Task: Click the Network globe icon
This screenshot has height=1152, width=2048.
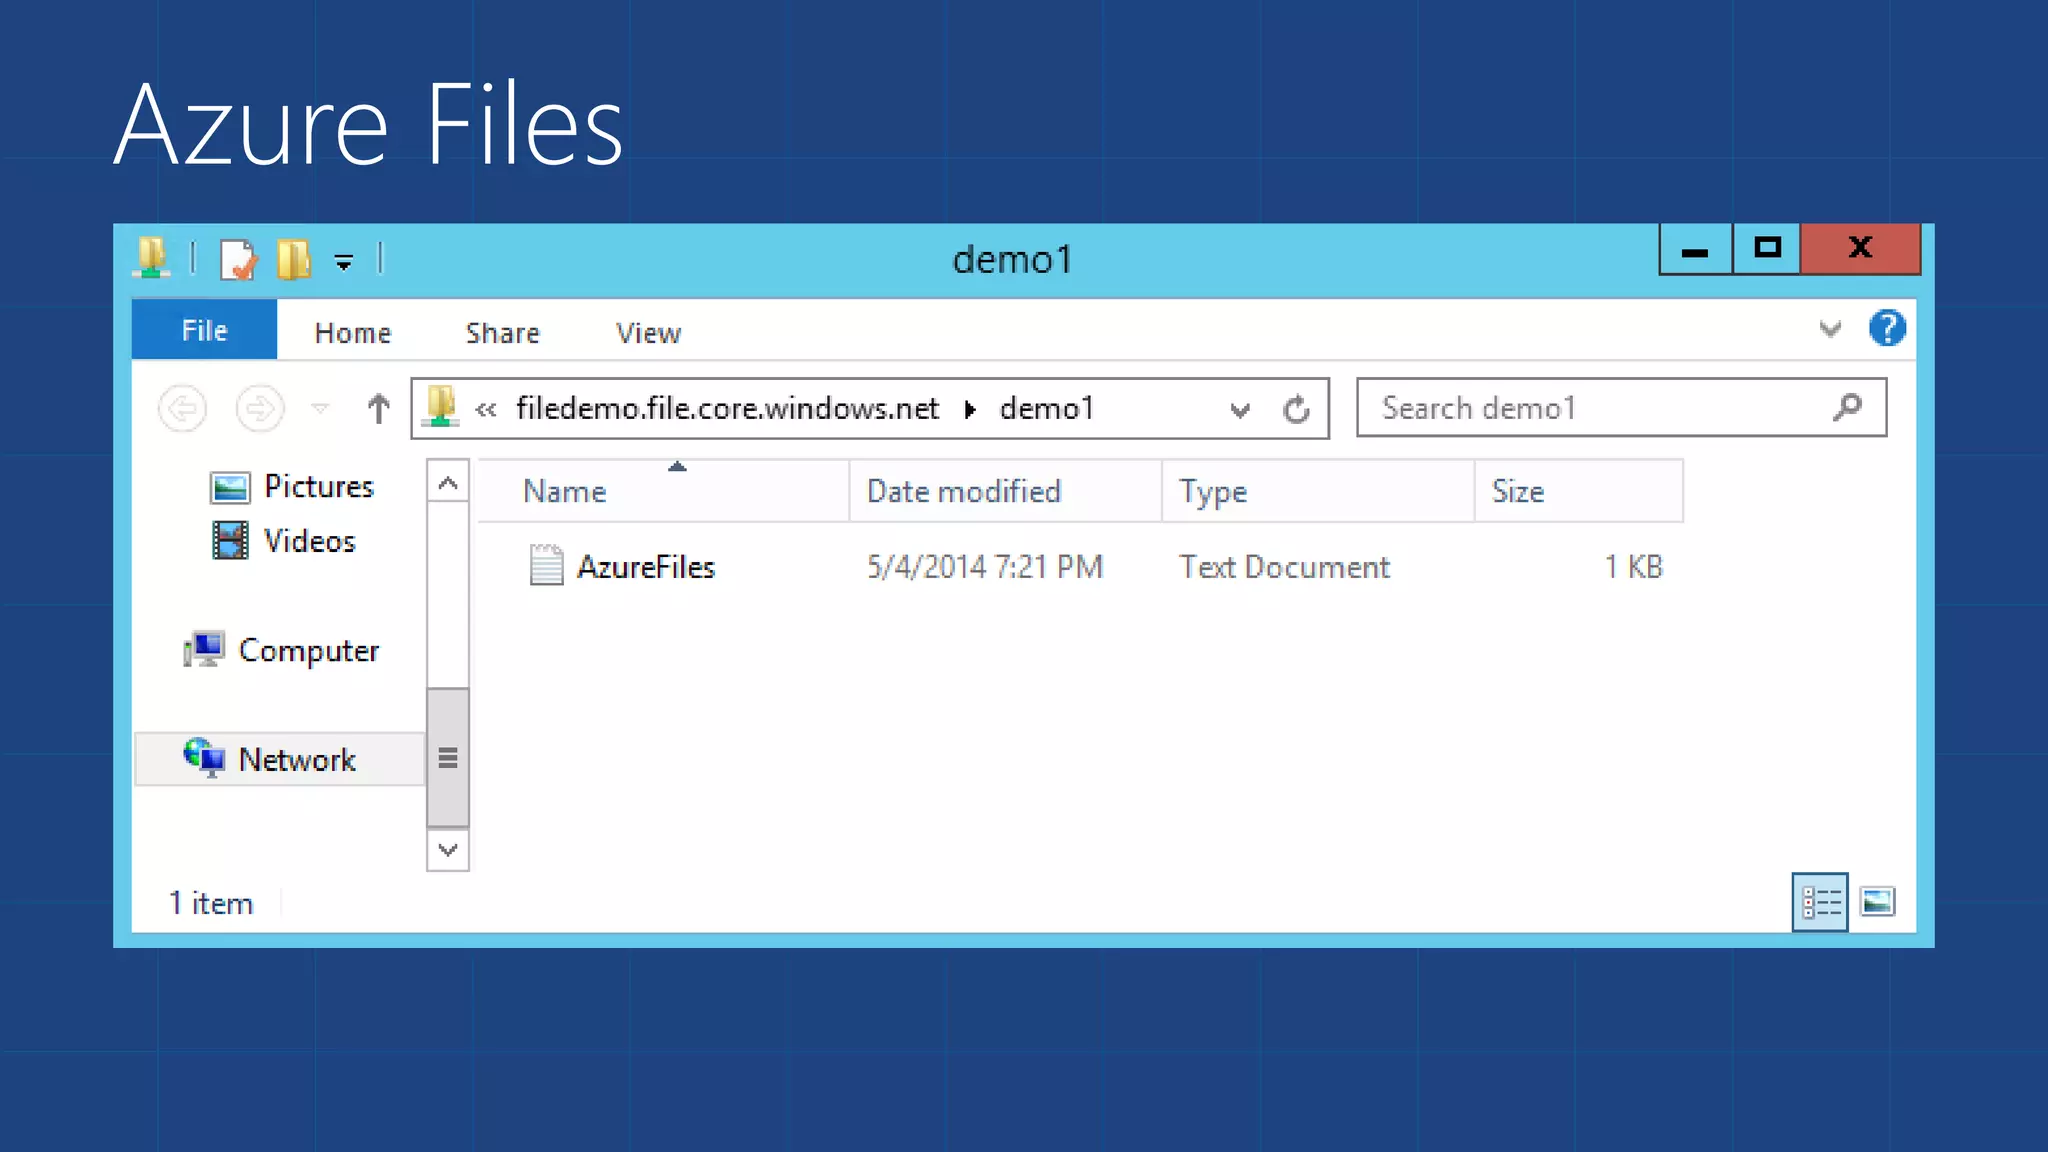Action: click(x=204, y=758)
